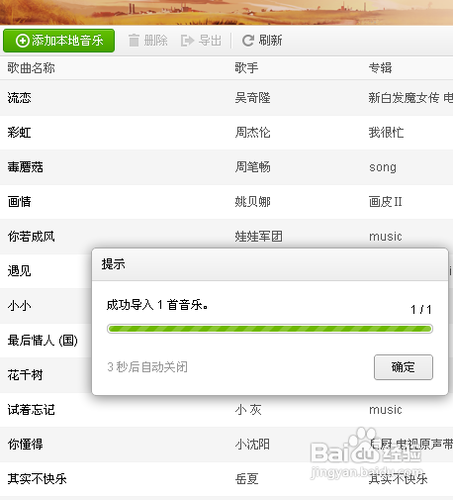Click artist 娃娃军团
Viewport: 453px width, 500px height.
pos(258,236)
